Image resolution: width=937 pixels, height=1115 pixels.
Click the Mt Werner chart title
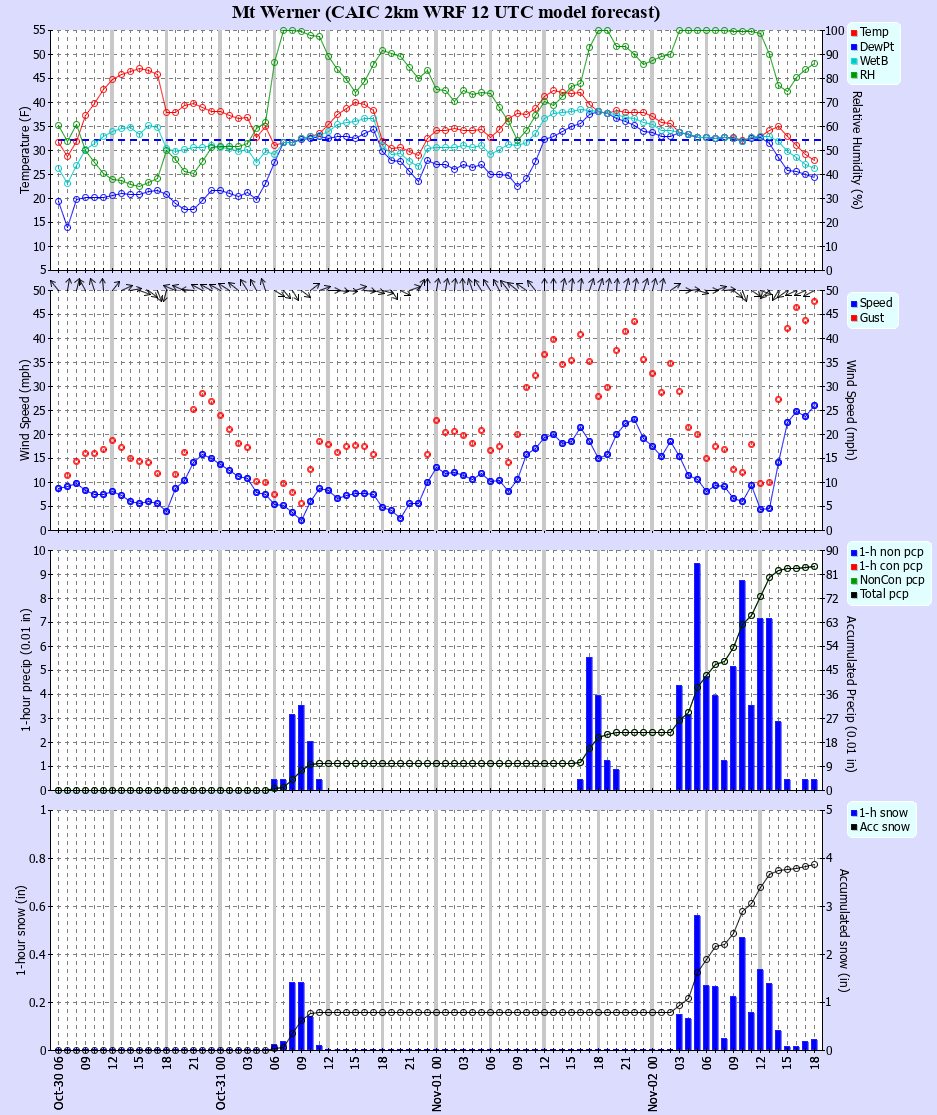point(446,12)
